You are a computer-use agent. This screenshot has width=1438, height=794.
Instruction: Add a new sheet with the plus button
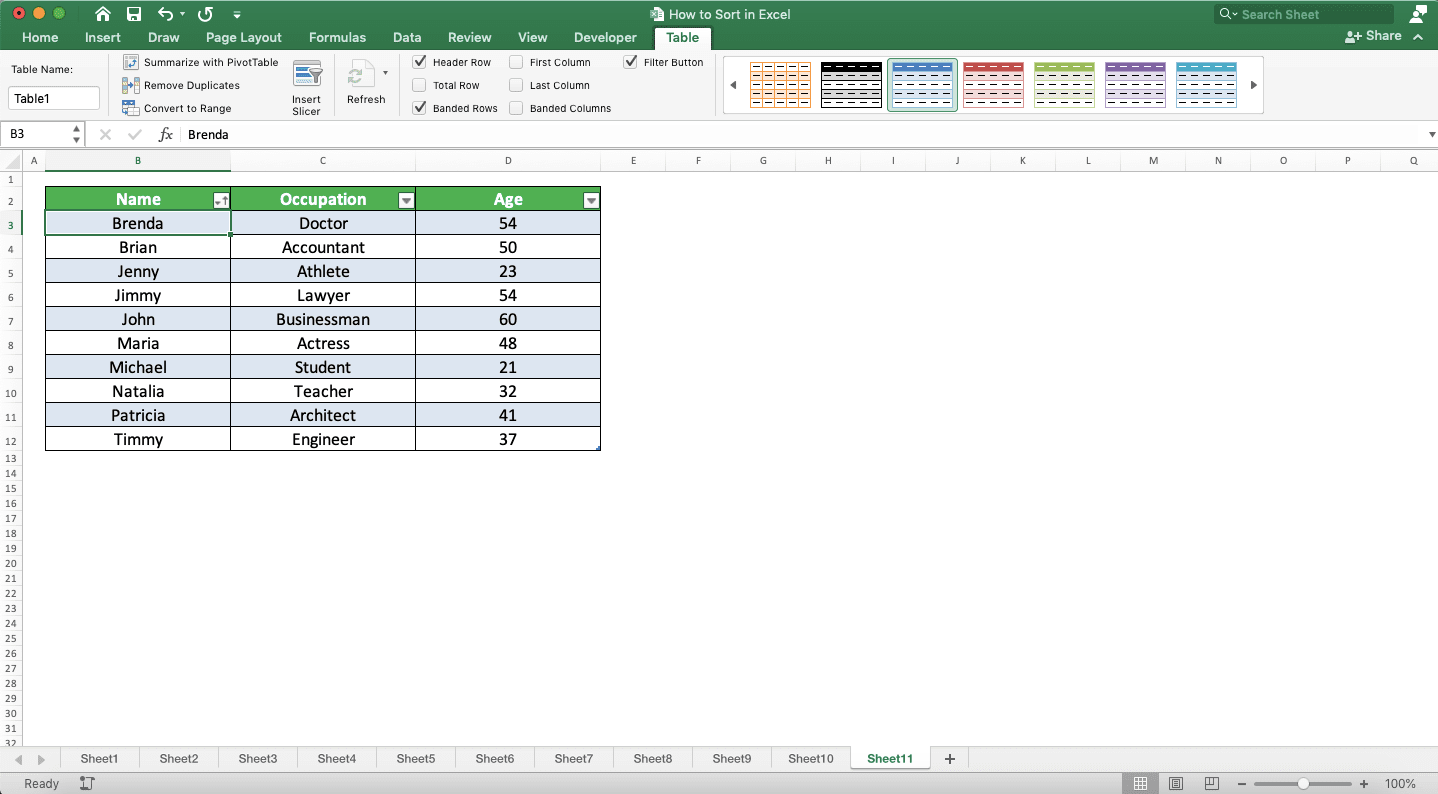948,758
